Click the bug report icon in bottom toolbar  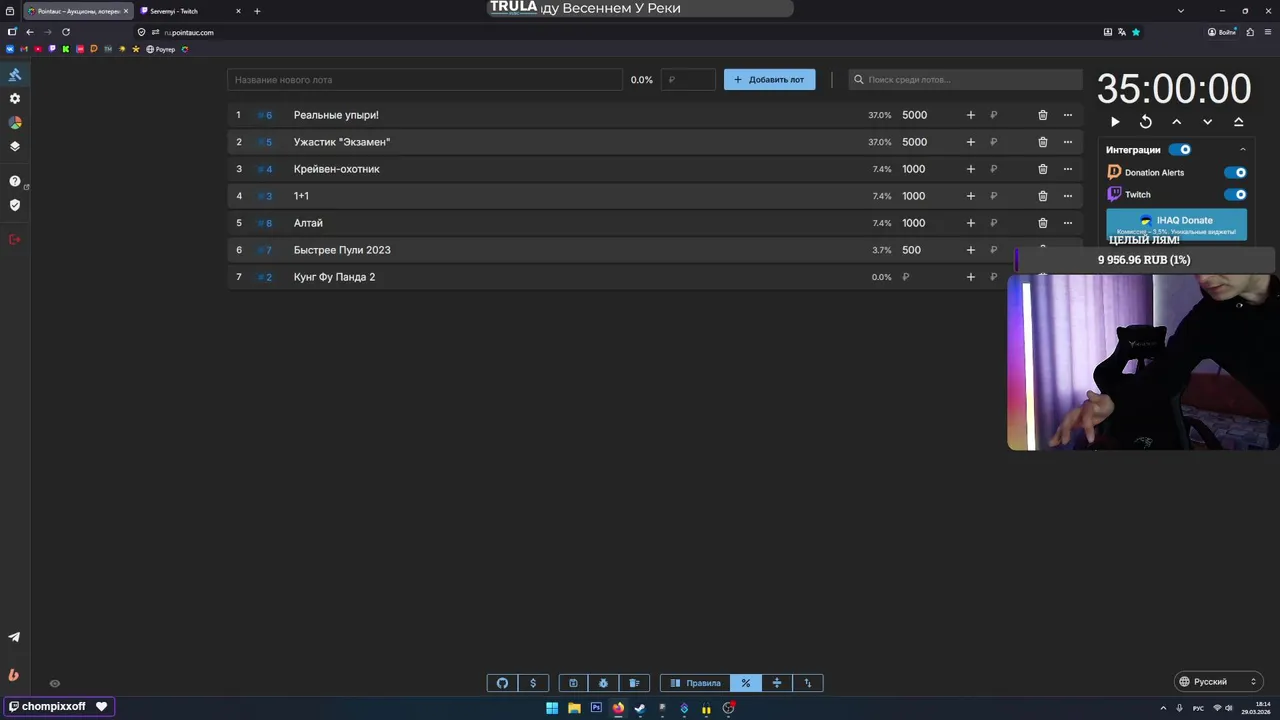604,683
